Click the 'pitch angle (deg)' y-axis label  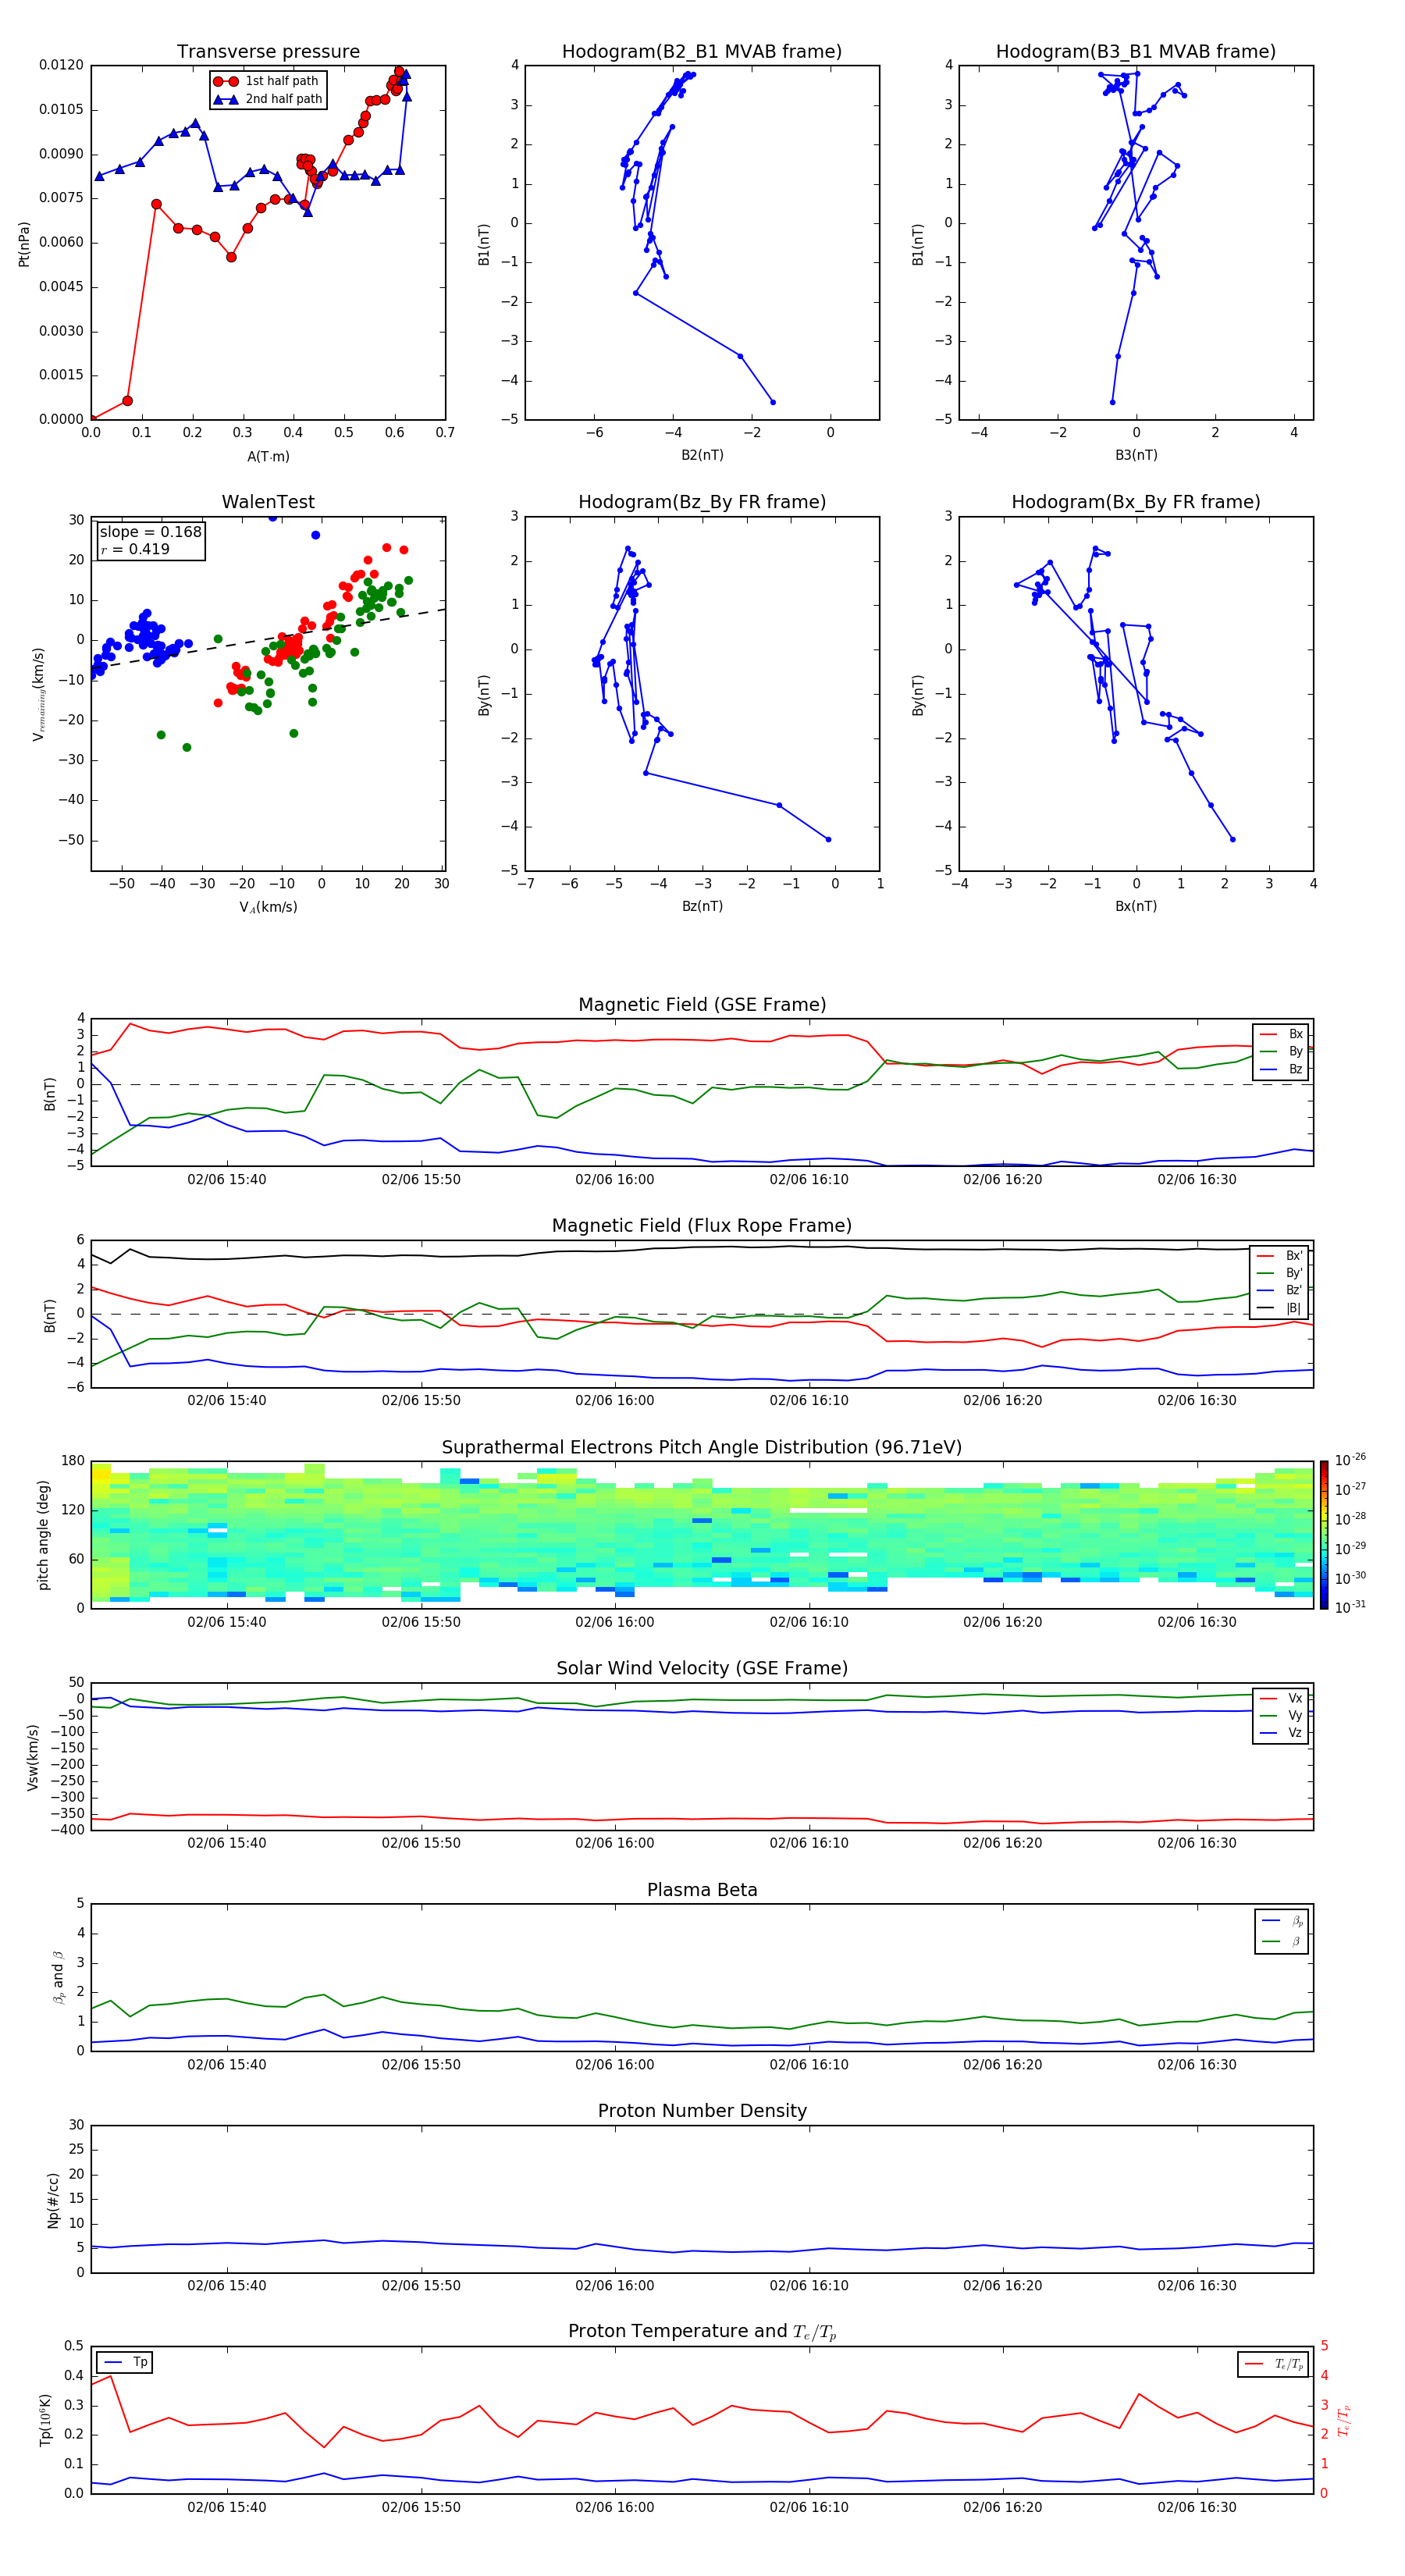tap(43, 1535)
